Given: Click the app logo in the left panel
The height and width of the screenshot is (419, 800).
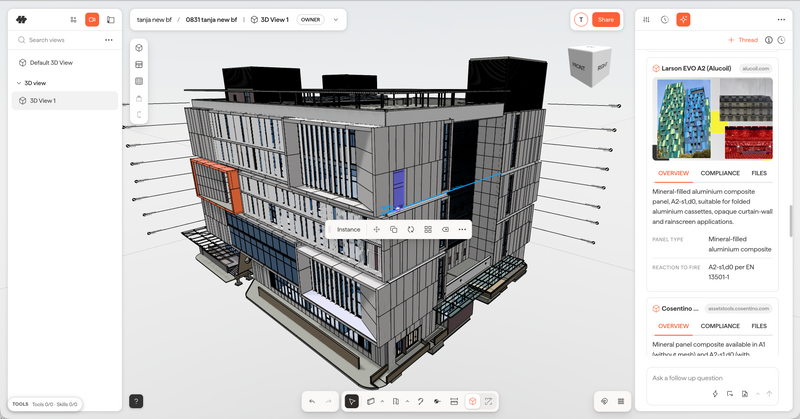Looking at the screenshot, I should click(x=21, y=20).
